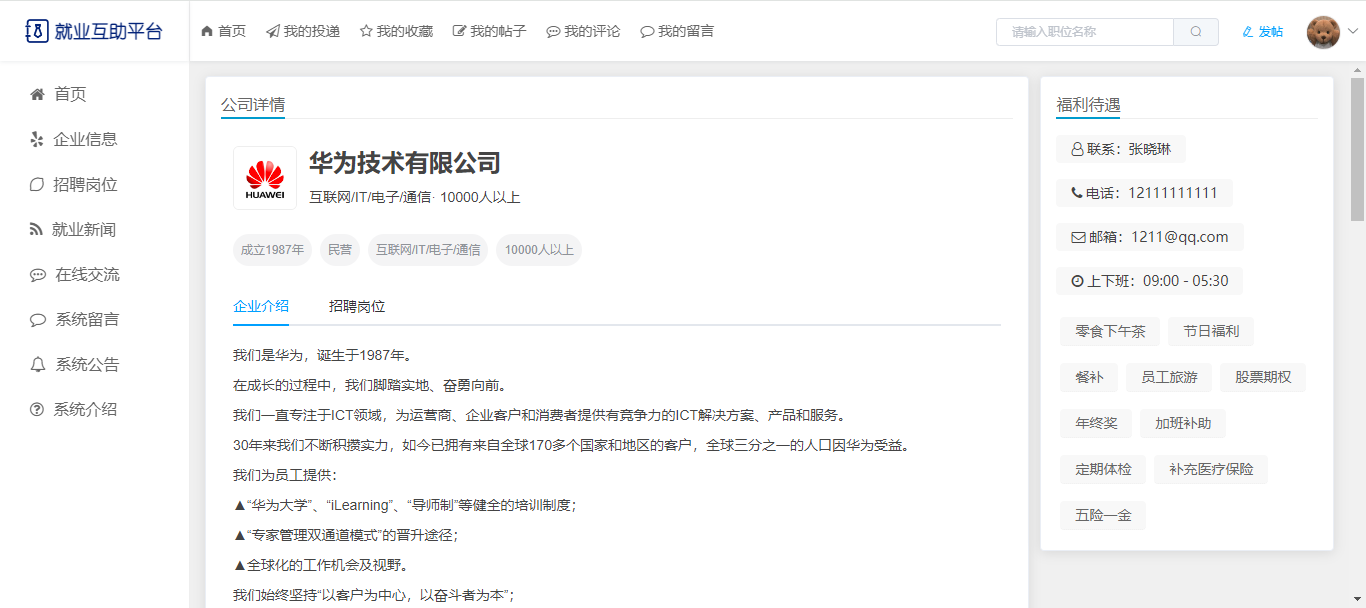Screen dimensions: 1366x608
Task: Click the edit icon of 我的帖子
Action: (459, 31)
